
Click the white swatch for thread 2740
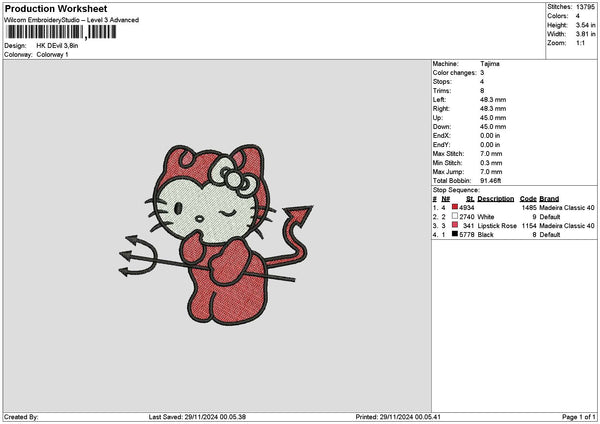pyautogui.click(x=455, y=216)
